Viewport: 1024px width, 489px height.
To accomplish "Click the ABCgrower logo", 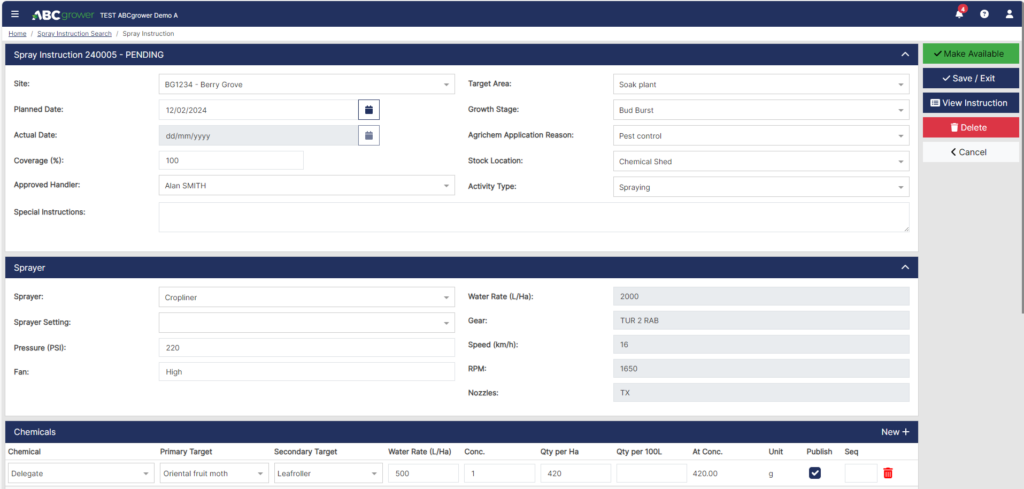I will click(x=63, y=14).
